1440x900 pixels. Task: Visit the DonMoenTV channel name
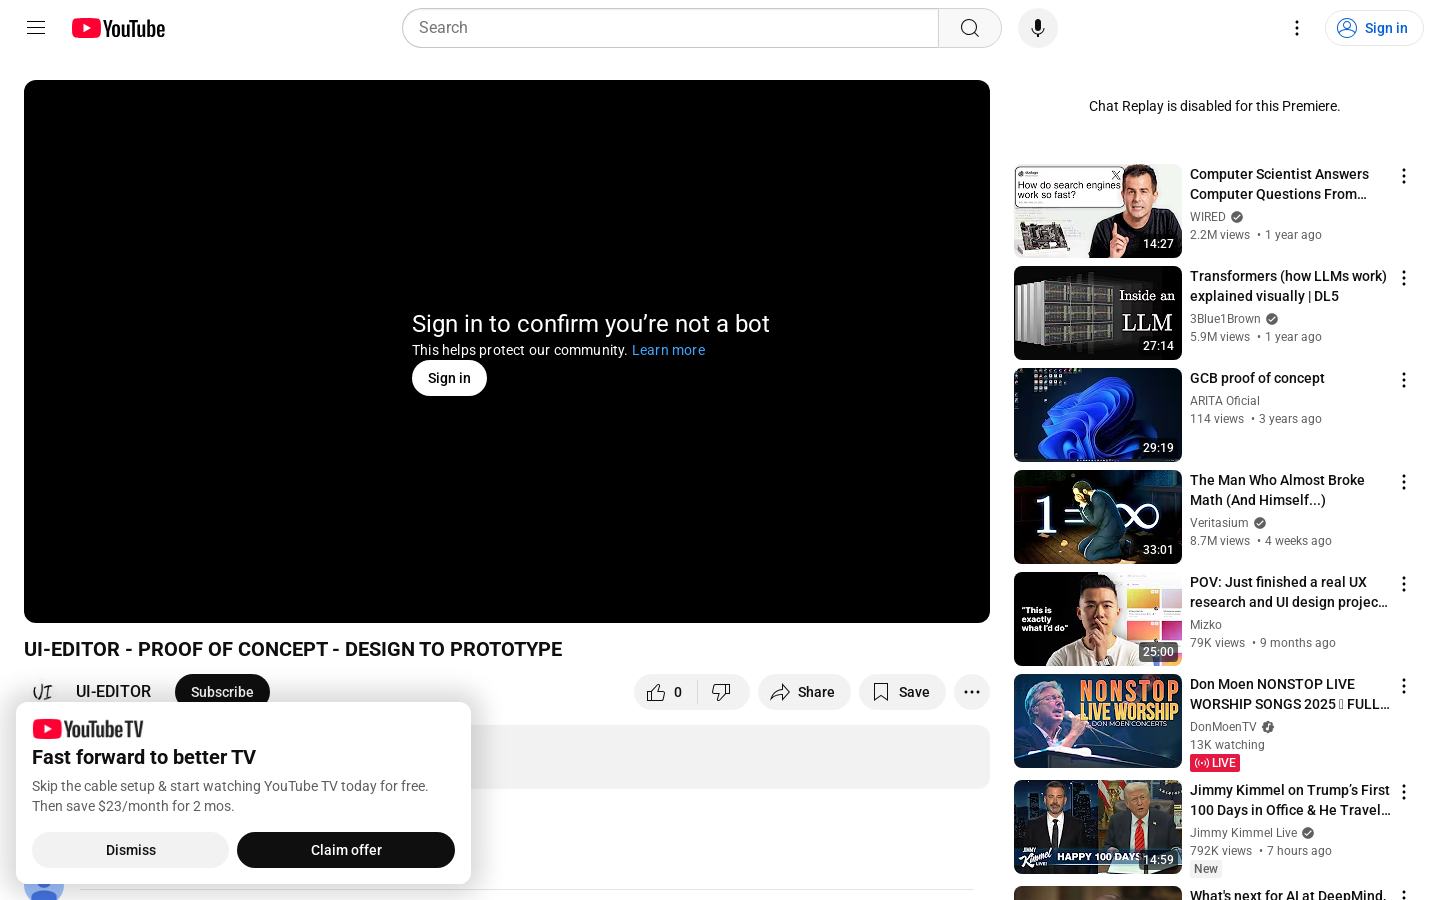1223,727
